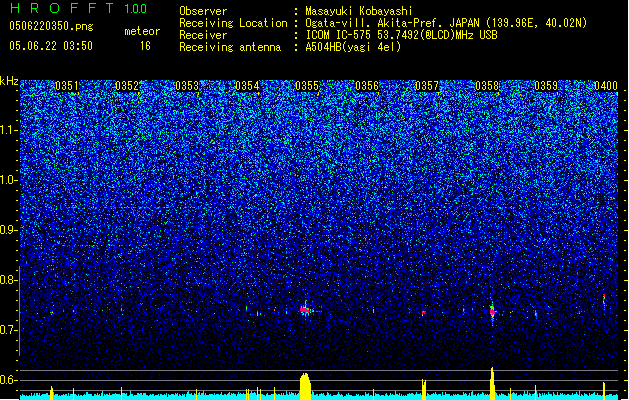Click the 0400 time marker
The height and width of the screenshot is (400, 629).
tap(606, 86)
